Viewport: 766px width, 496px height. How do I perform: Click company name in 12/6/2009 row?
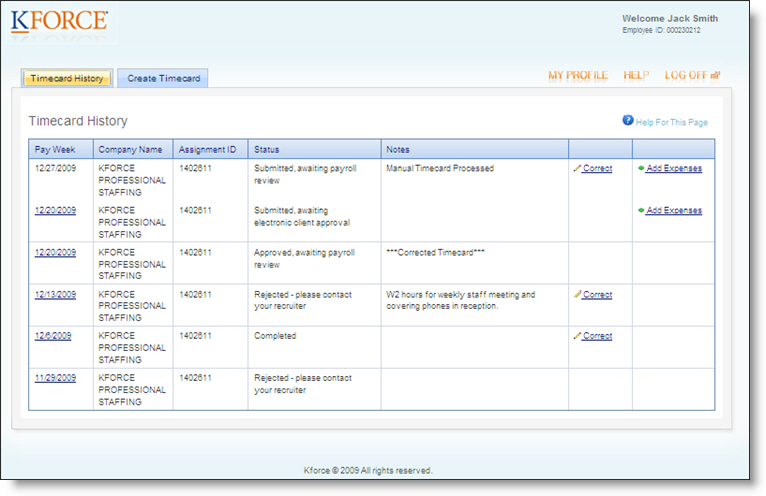pos(132,347)
